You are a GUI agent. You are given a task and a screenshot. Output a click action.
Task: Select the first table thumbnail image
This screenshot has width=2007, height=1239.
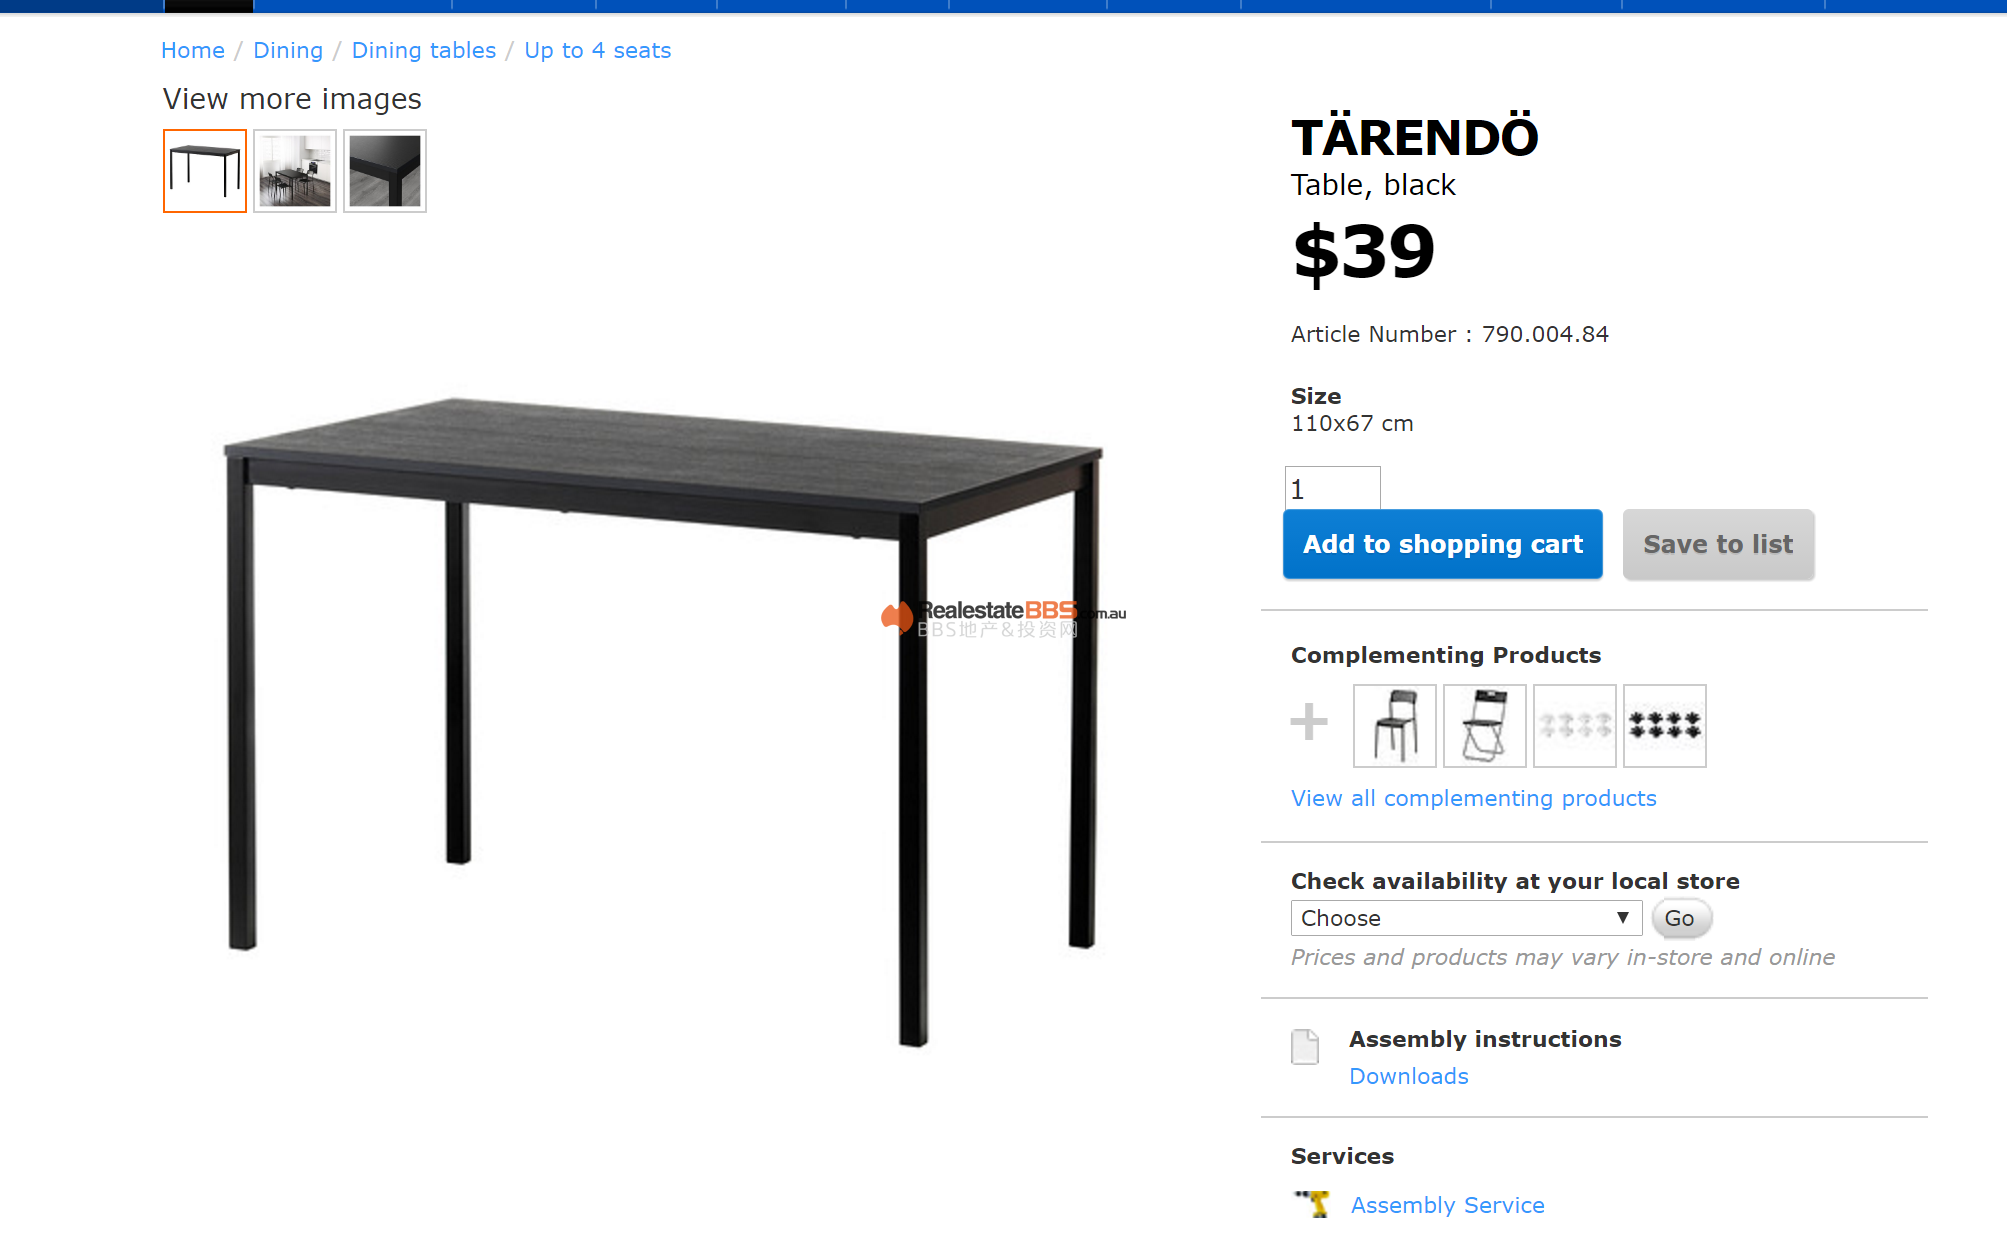205,171
